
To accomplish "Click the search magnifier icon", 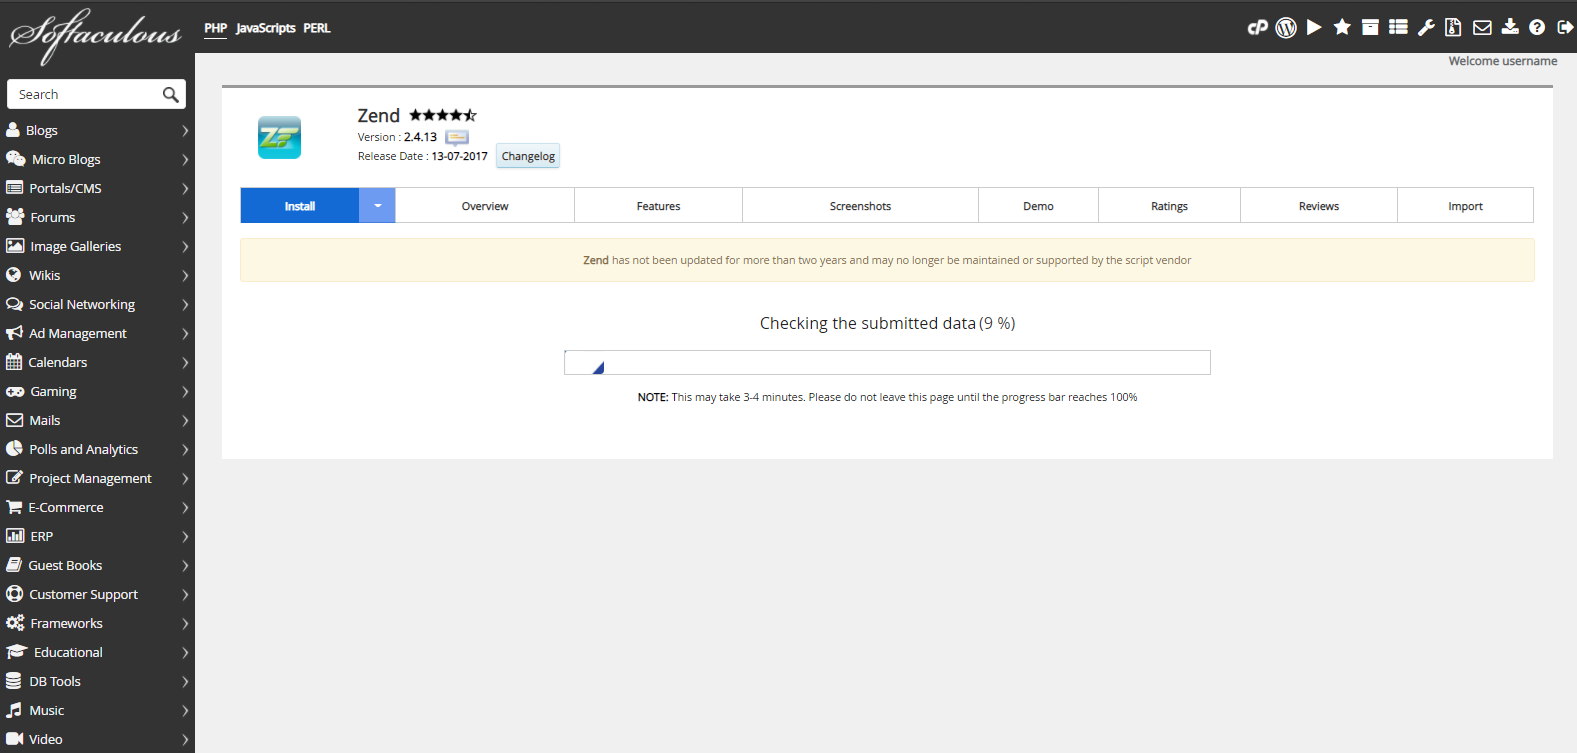I will tap(171, 94).
